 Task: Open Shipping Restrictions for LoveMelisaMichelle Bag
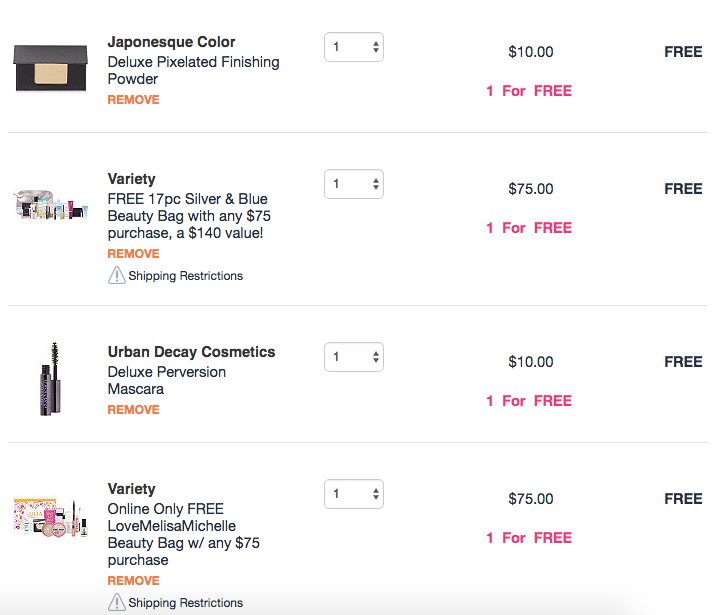pos(185,603)
